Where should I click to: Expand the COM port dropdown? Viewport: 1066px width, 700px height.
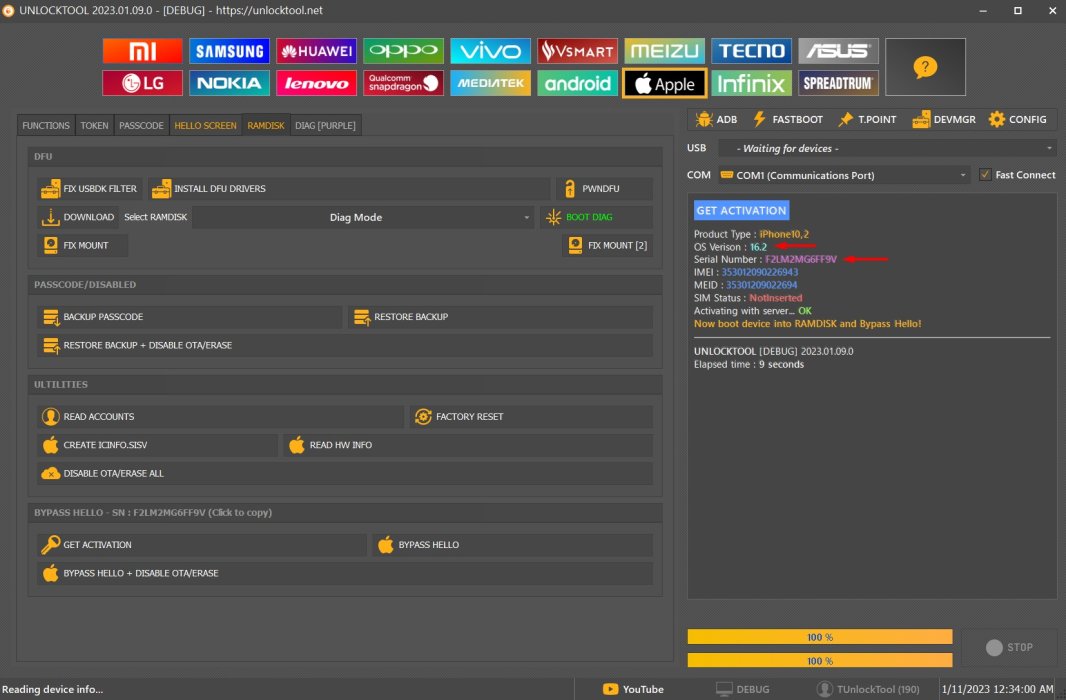pos(844,175)
